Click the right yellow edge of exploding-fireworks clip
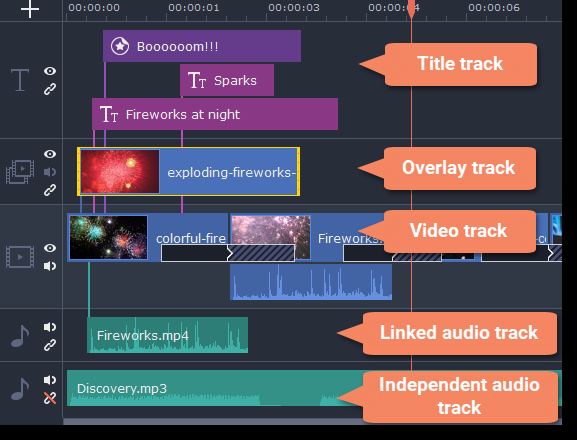The image size is (577, 440). 298,171
